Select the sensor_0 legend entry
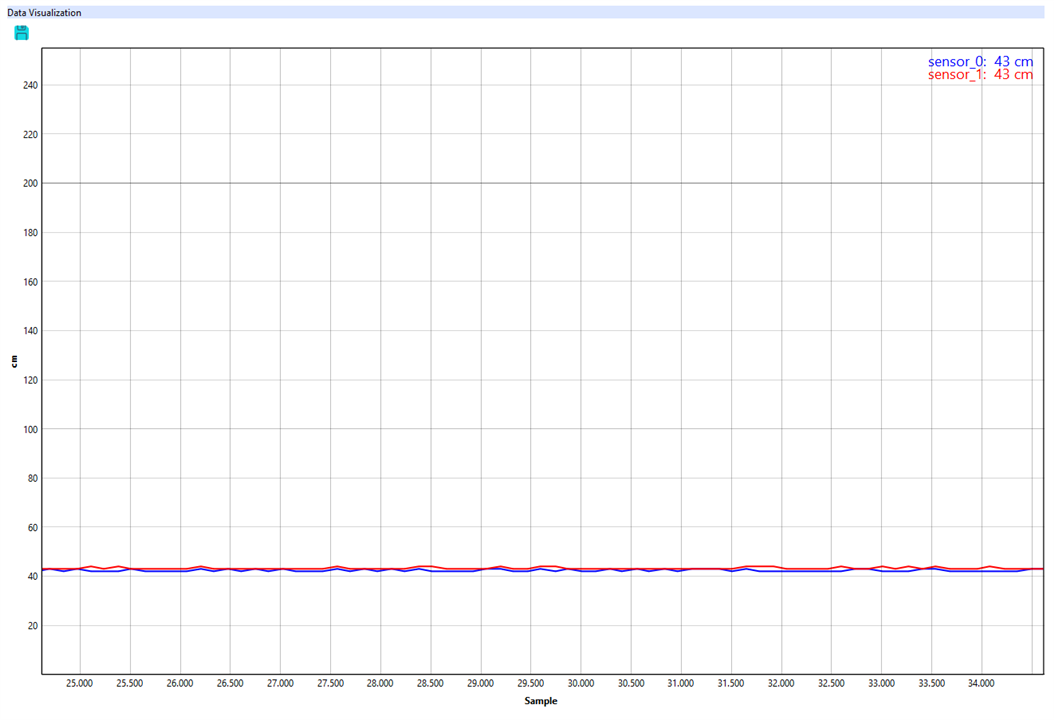The height and width of the screenshot is (720, 1054). [980, 62]
